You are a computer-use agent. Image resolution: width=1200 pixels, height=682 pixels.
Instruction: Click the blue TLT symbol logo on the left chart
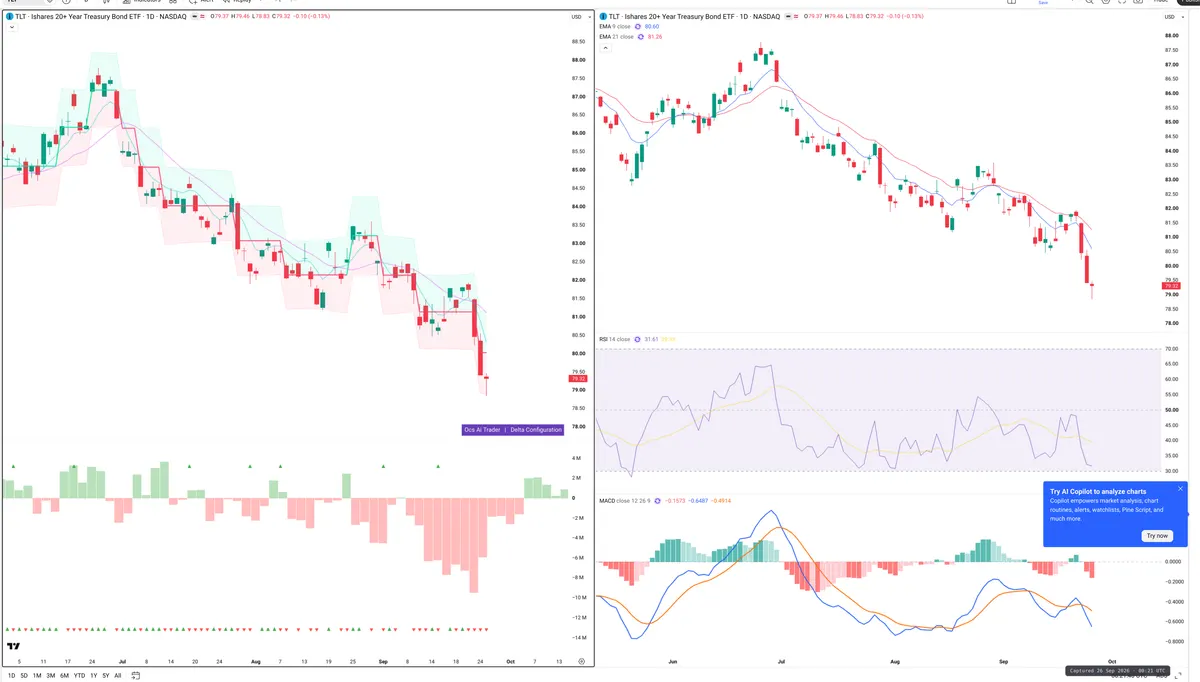(9, 17)
